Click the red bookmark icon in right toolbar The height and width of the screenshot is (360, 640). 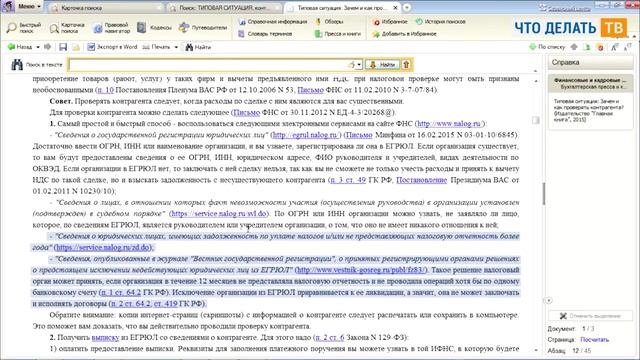click(600, 47)
